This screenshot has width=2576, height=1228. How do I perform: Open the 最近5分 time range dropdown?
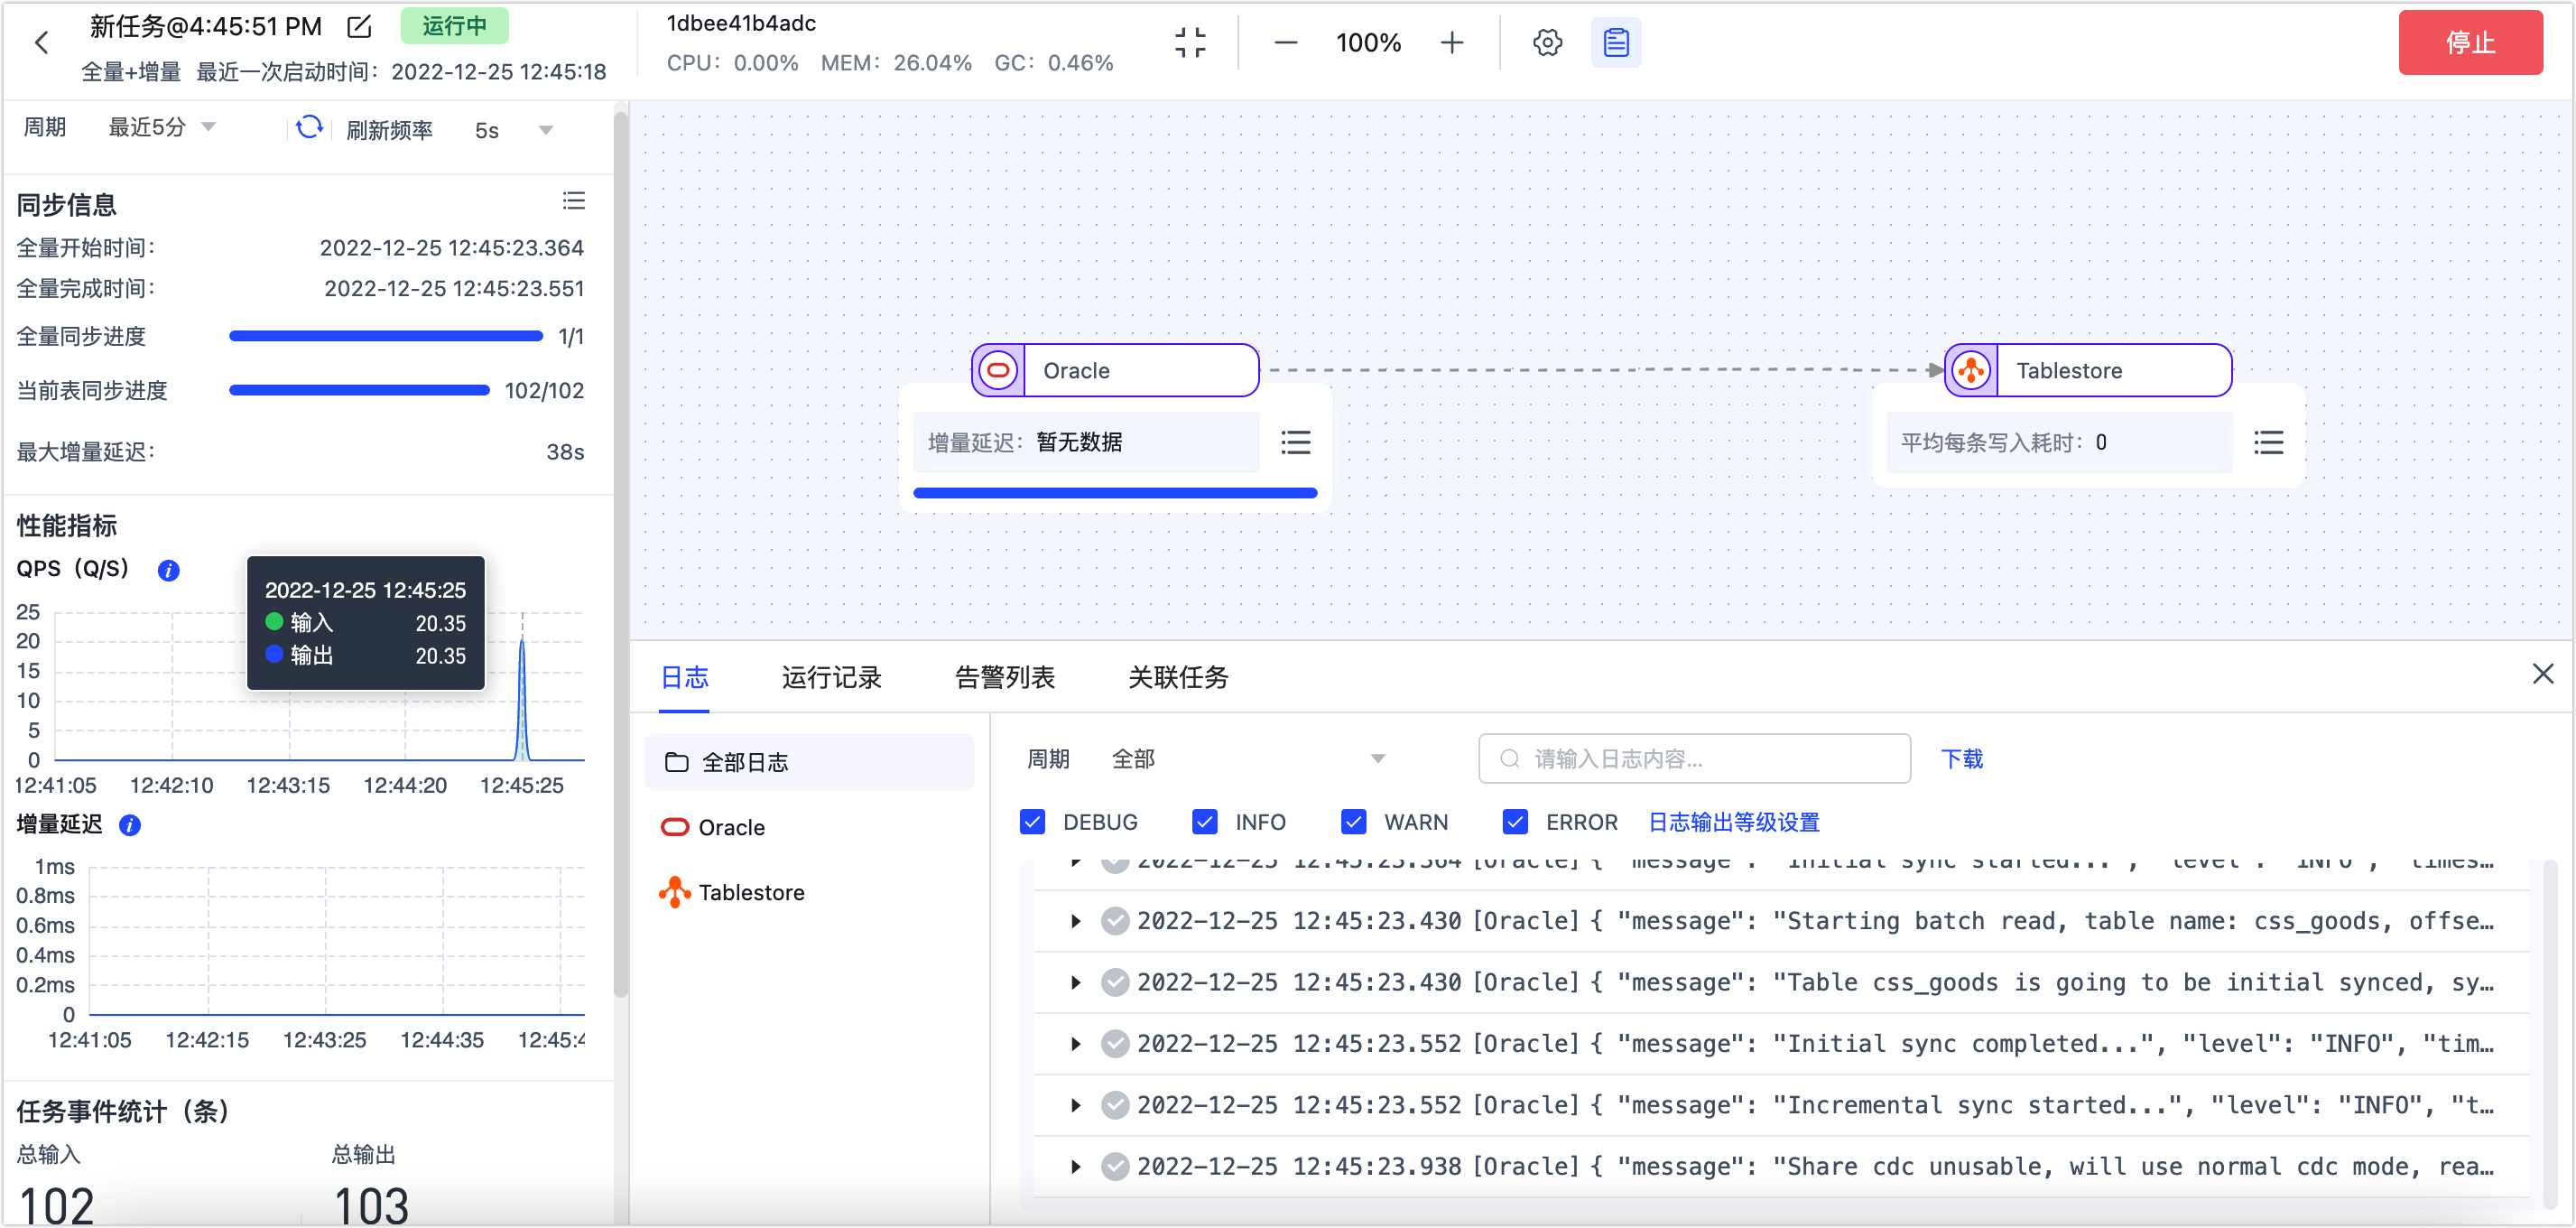(x=163, y=127)
